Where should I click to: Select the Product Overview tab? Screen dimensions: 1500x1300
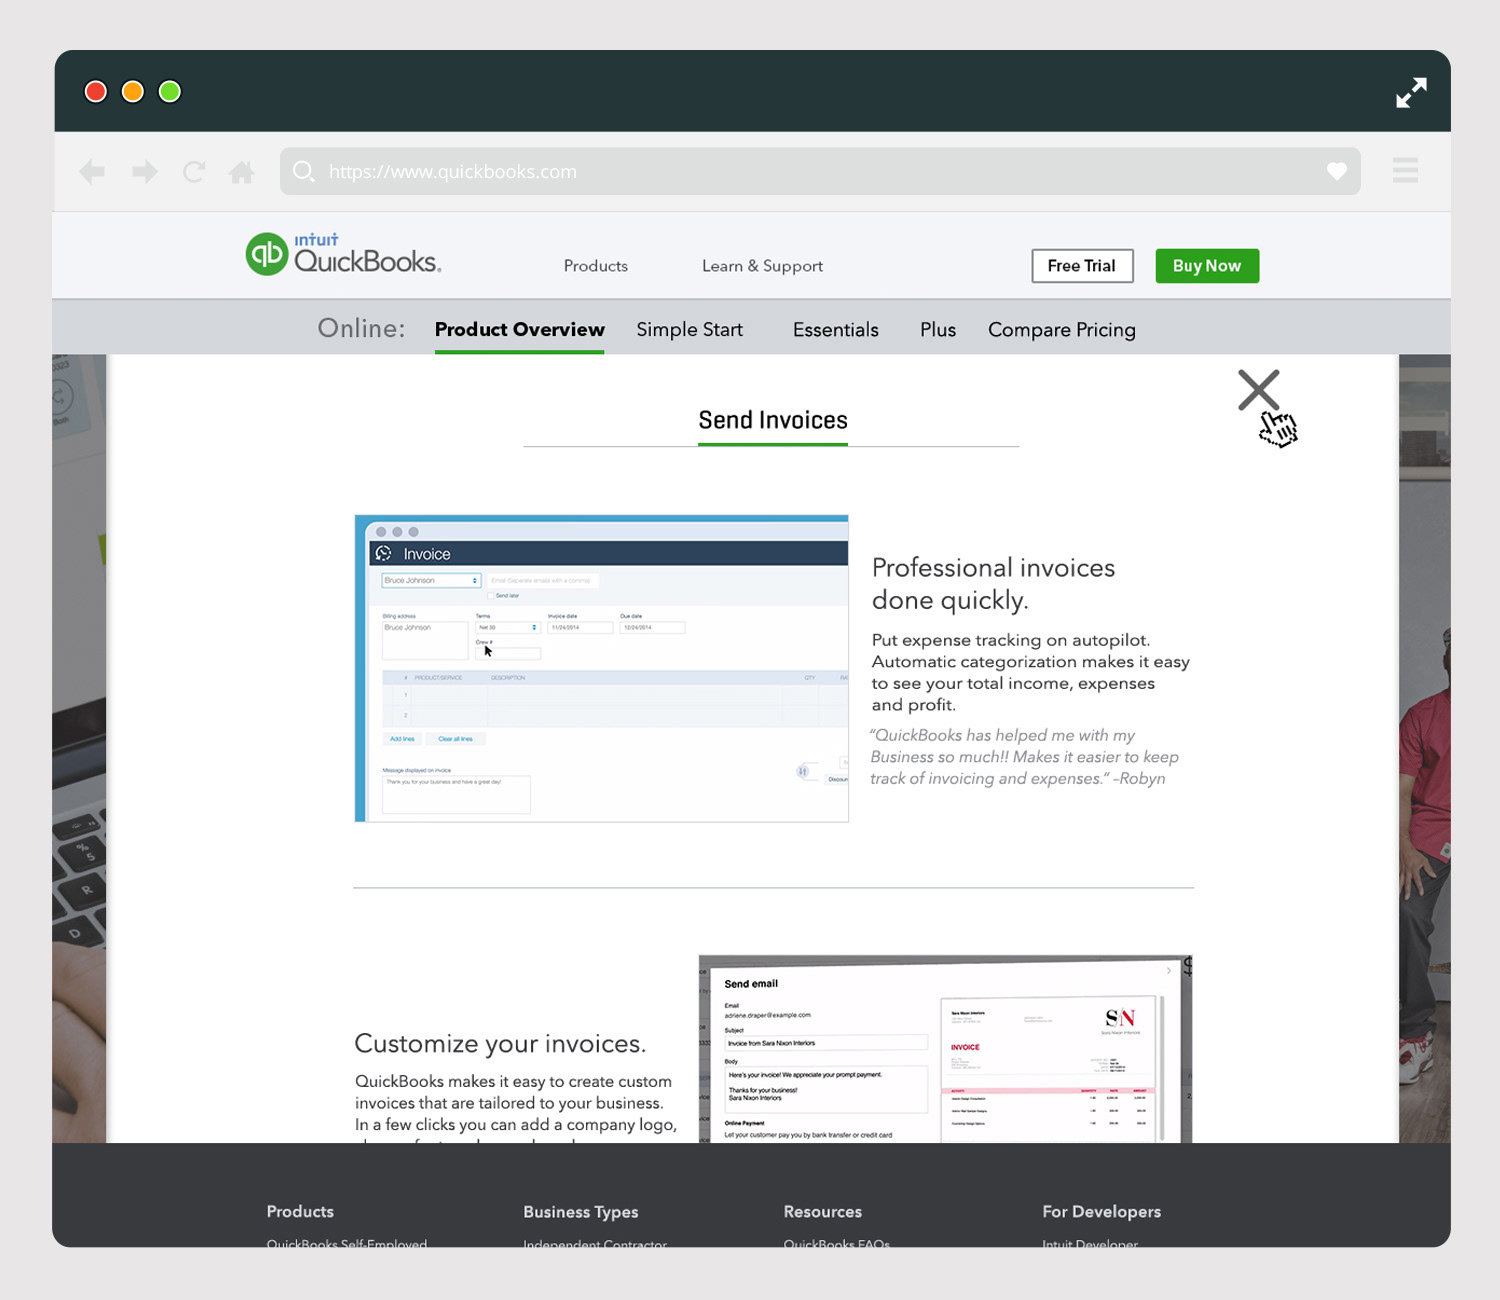point(519,330)
